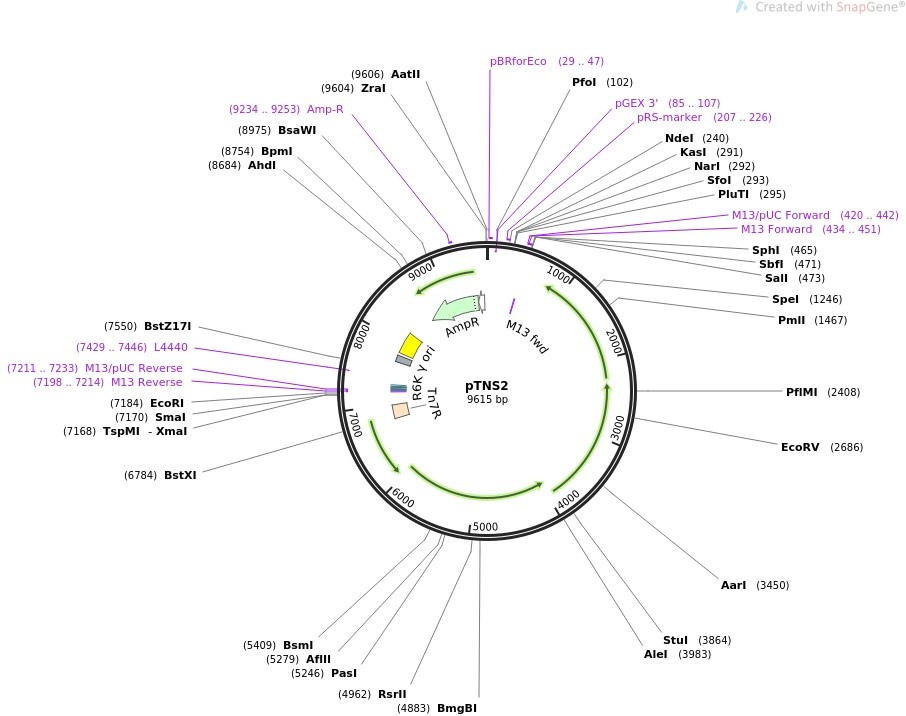
Task: Select the BstXI restriction site label
Action: pos(180,475)
